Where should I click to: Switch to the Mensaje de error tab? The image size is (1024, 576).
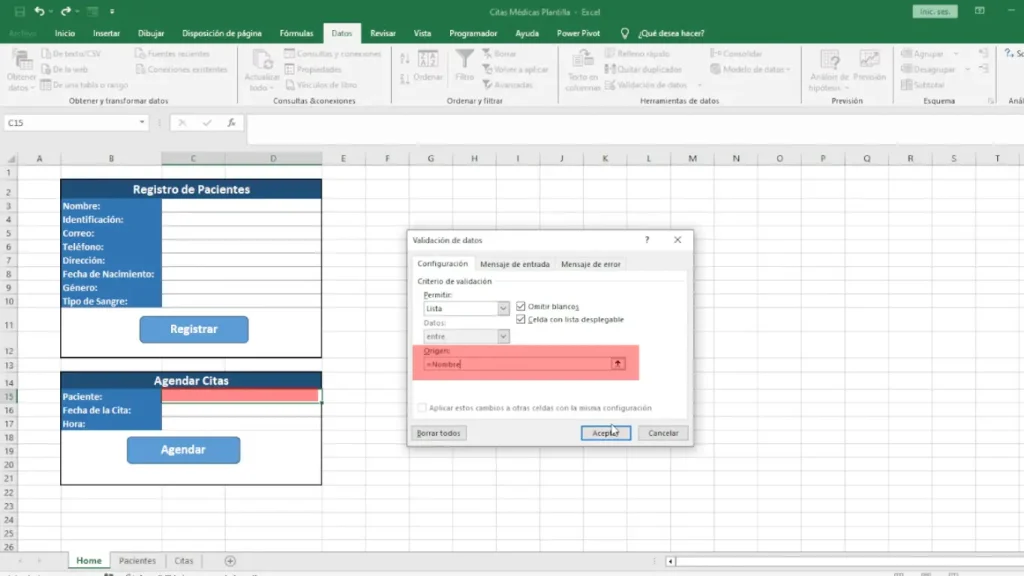click(591, 264)
